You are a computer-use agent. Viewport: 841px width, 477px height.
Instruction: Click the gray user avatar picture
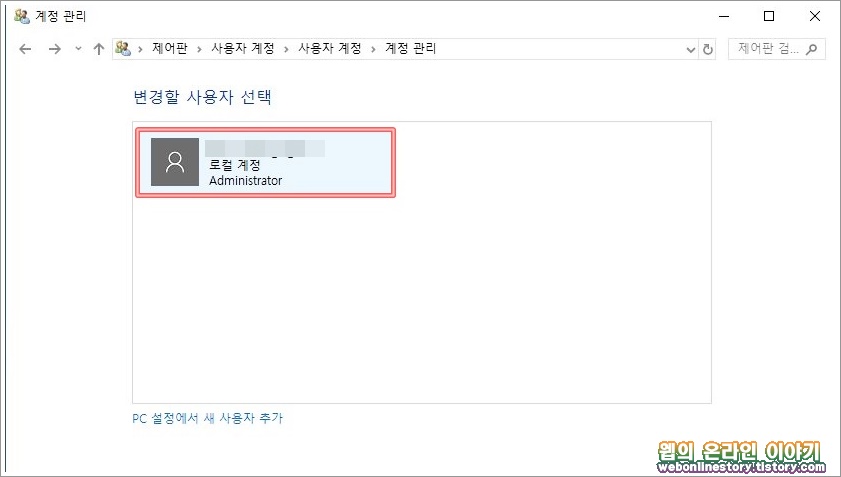175,162
